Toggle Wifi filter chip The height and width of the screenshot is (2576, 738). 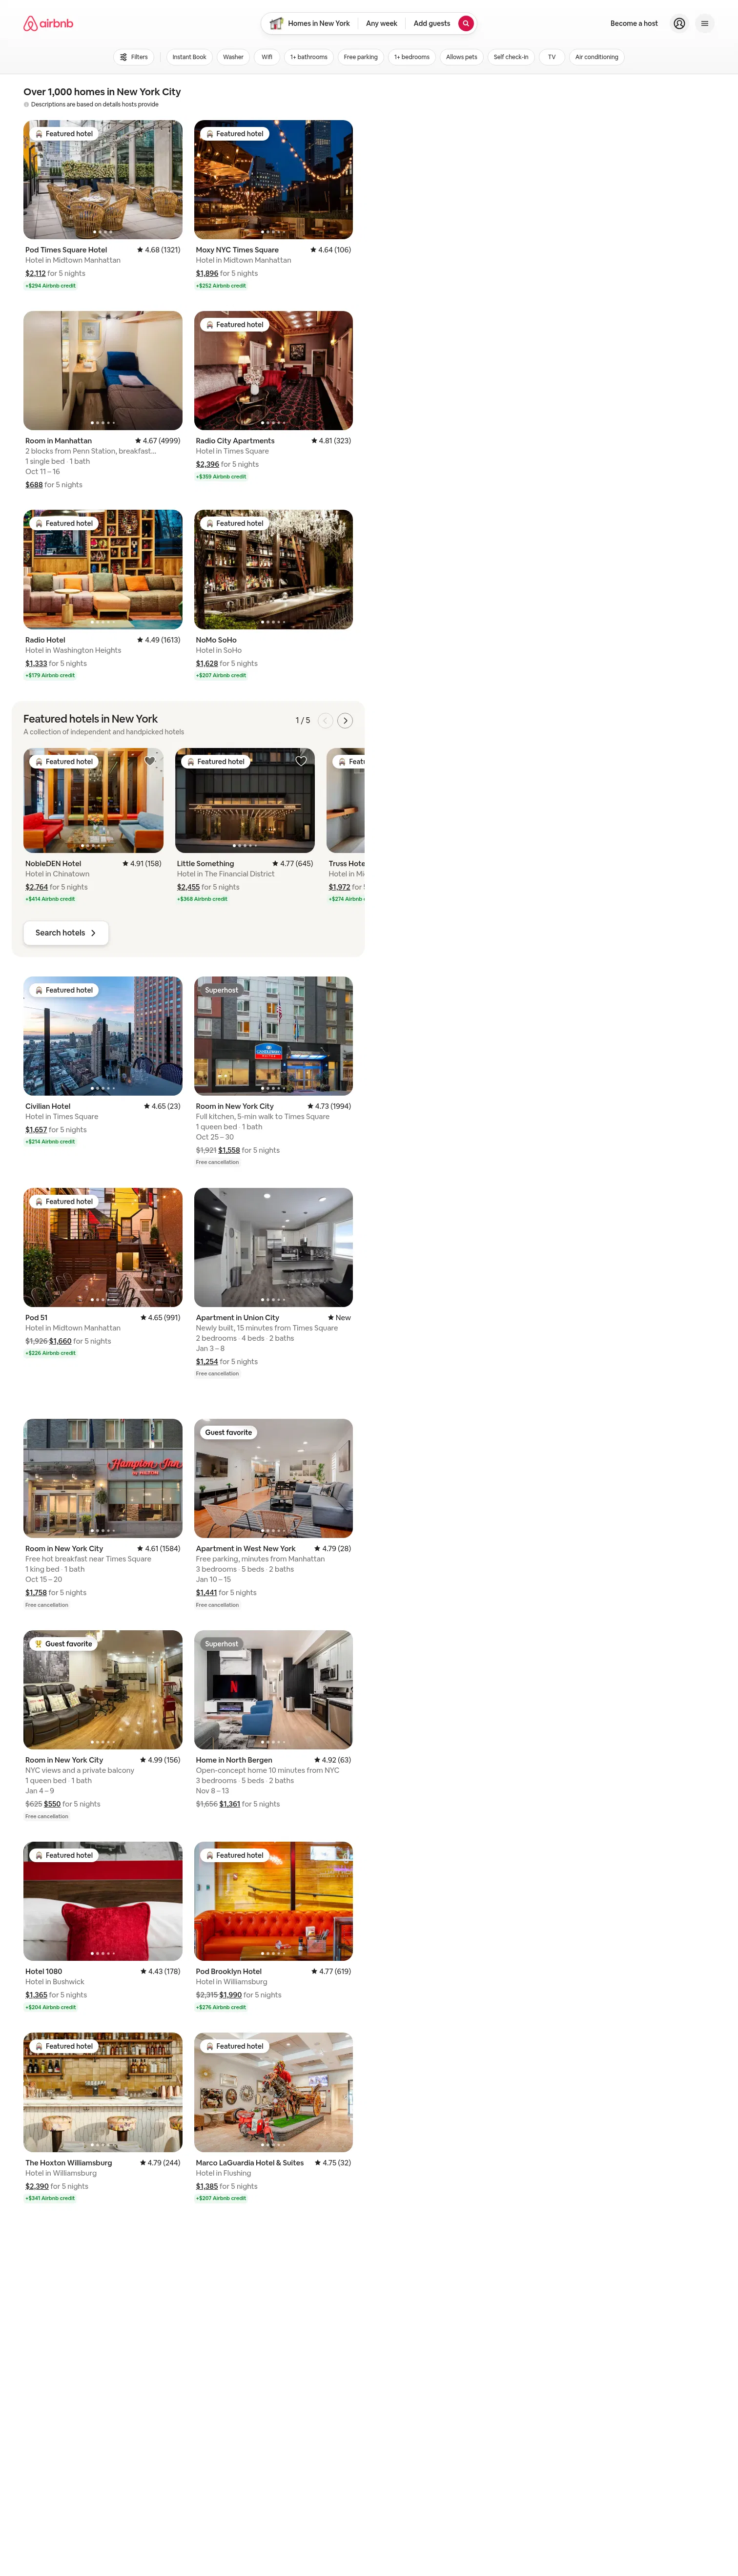[267, 57]
